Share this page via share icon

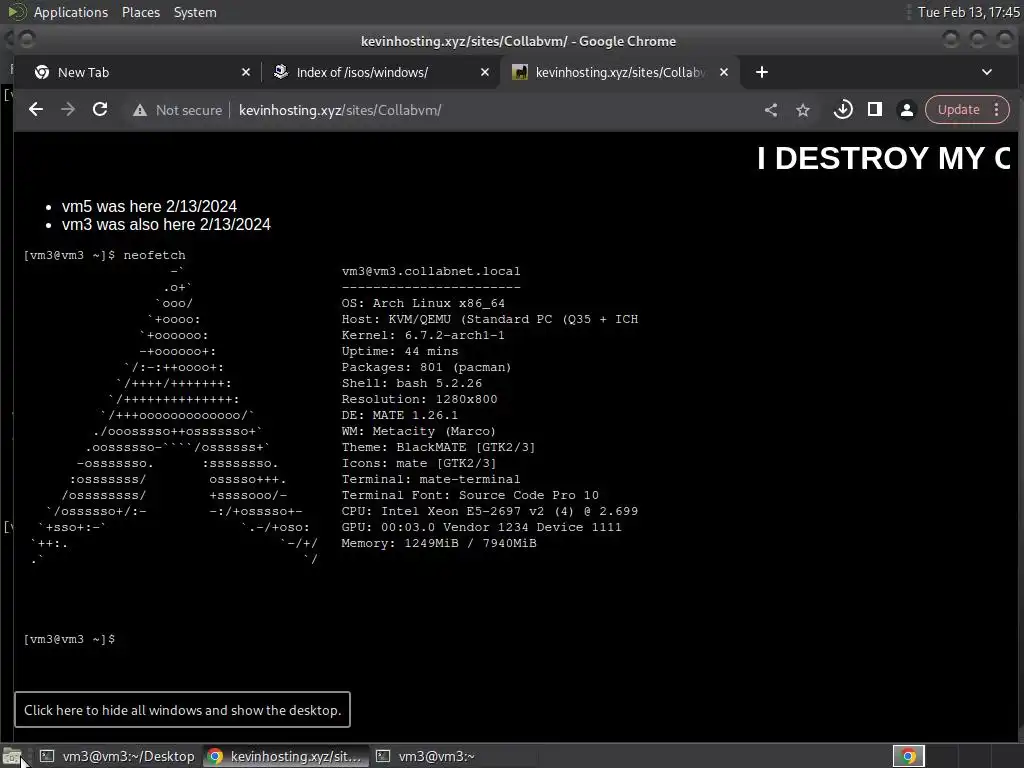(x=771, y=110)
